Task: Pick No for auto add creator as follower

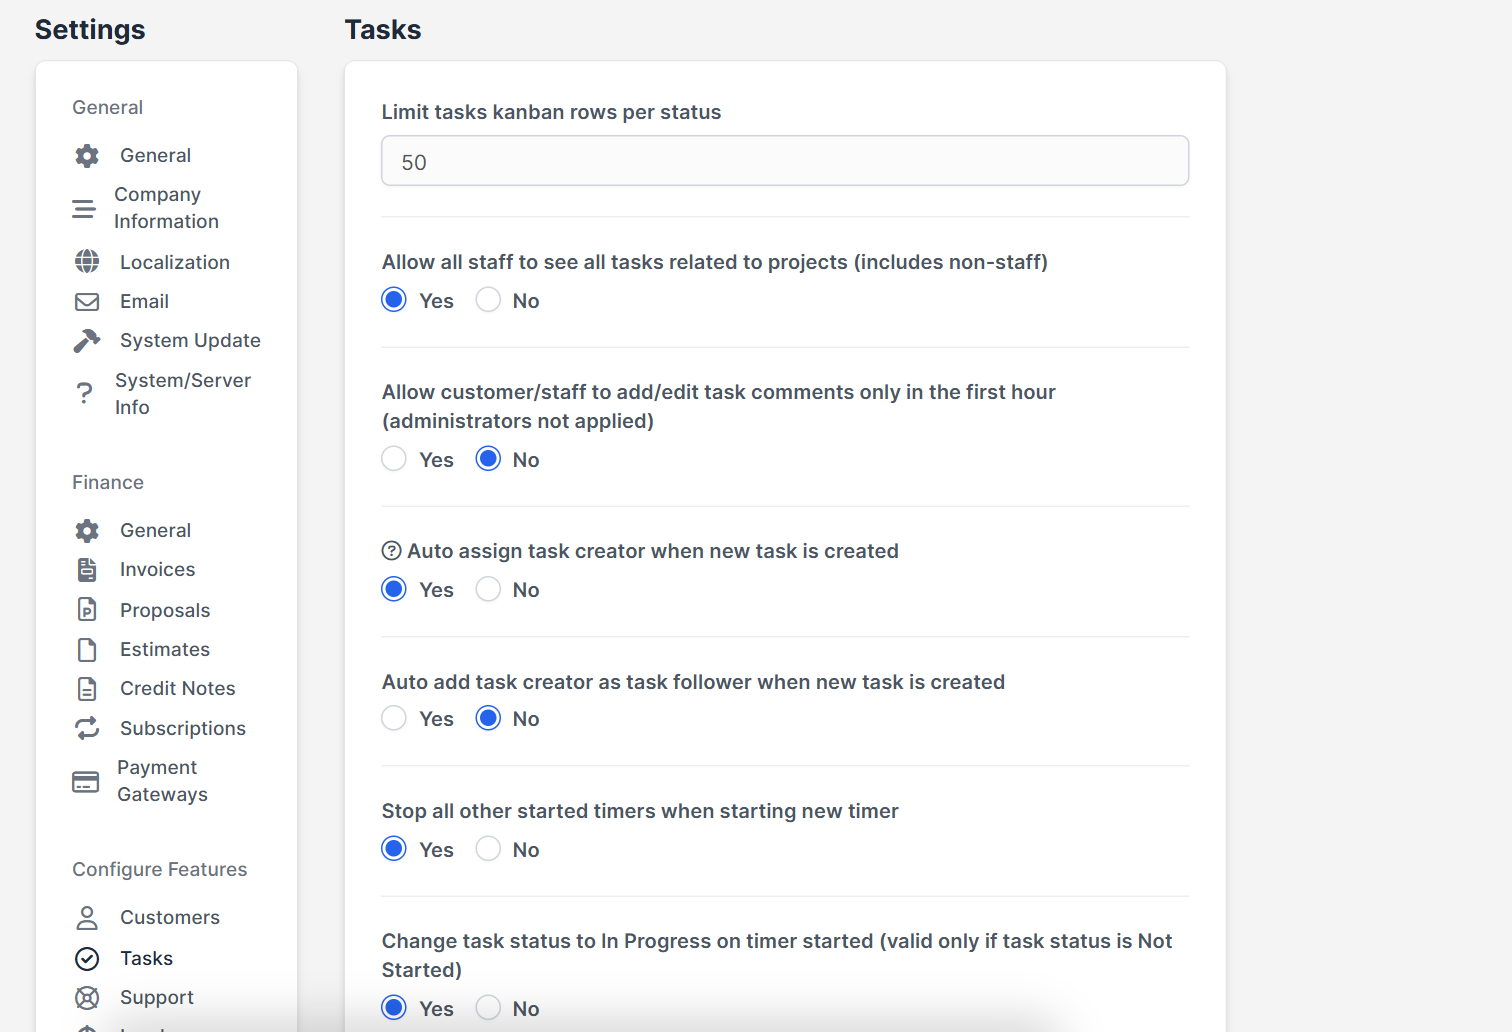Action: point(488,718)
